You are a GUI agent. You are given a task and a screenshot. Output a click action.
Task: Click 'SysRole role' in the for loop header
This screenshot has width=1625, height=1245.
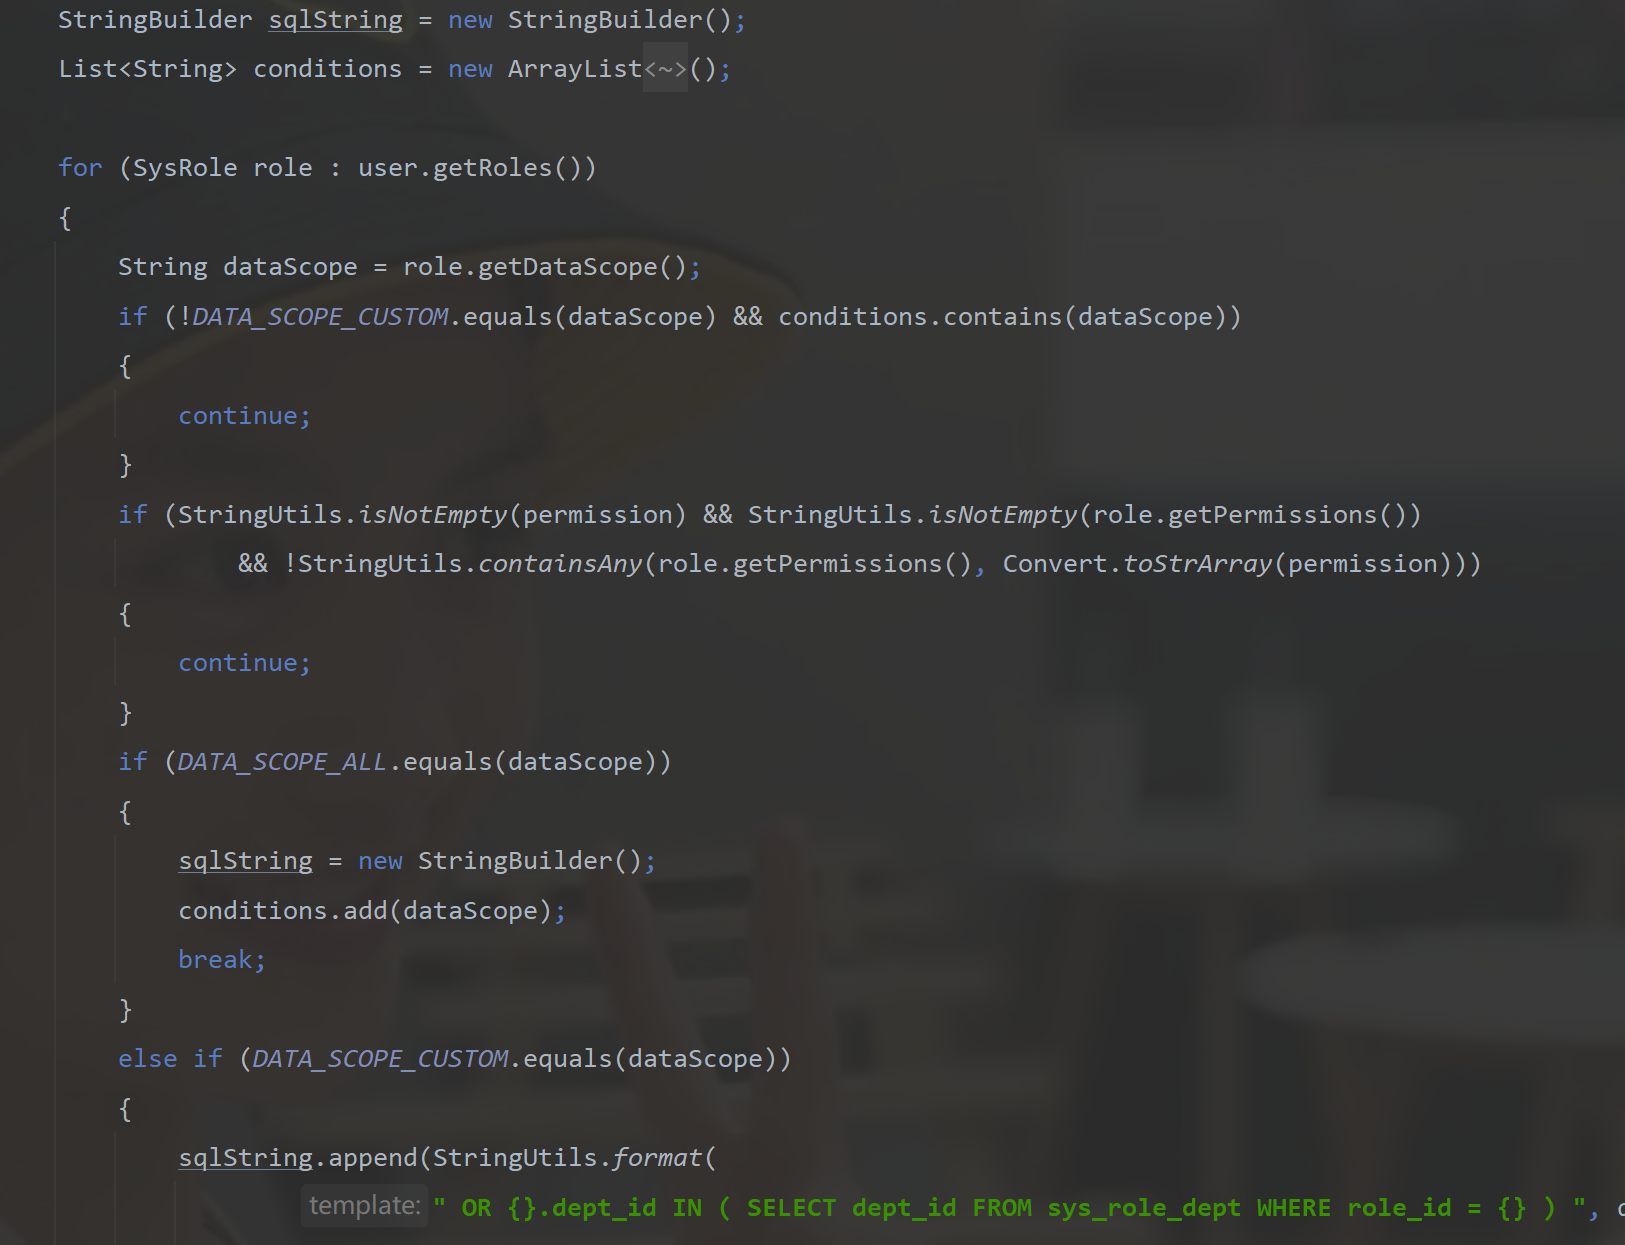point(222,168)
